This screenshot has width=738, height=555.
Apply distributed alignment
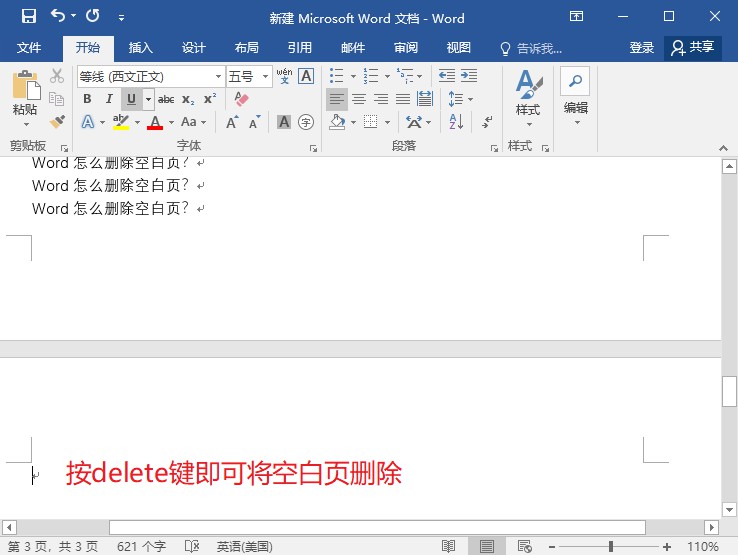[425, 99]
